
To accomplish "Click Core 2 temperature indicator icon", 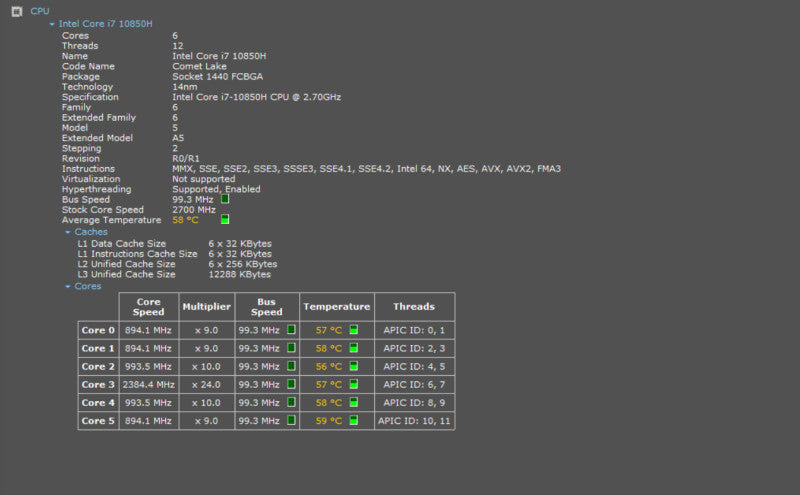I will [x=354, y=366].
